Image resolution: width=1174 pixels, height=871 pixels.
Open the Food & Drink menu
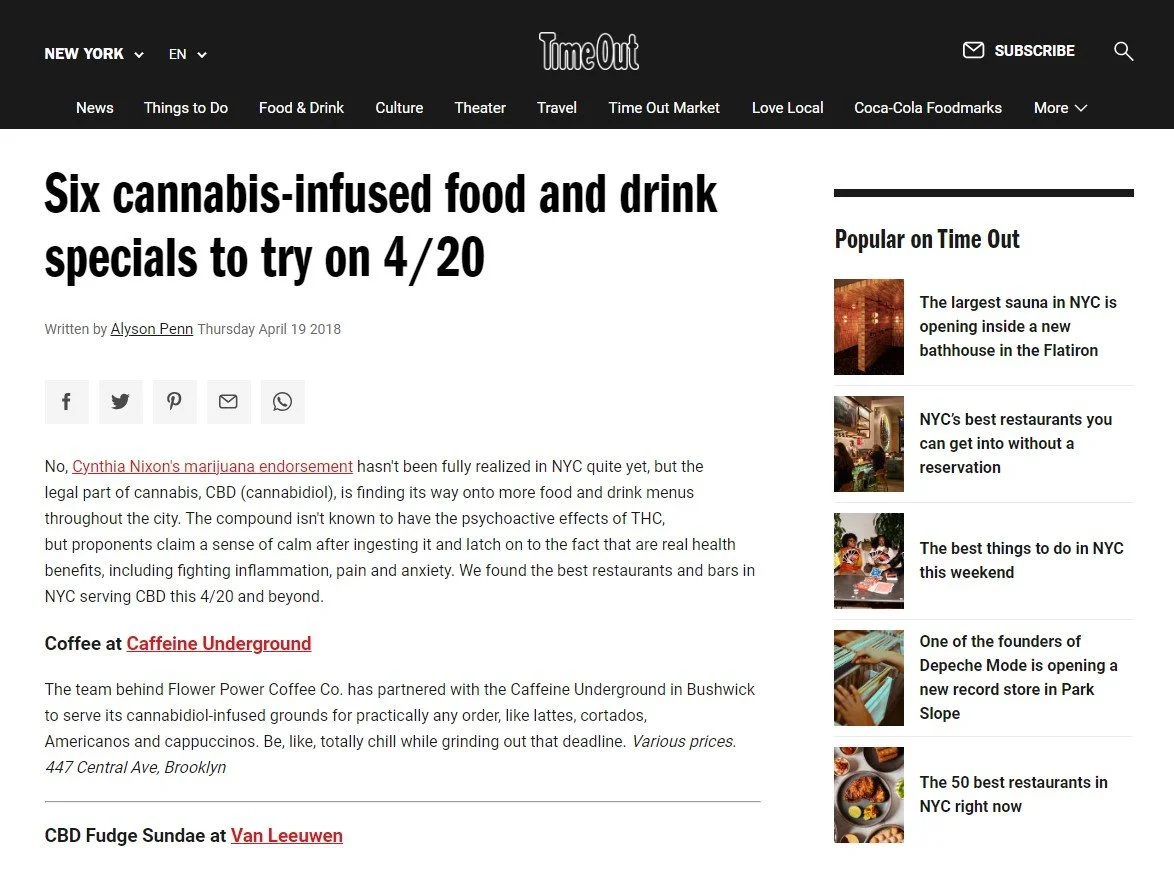[x=301, y=108]
